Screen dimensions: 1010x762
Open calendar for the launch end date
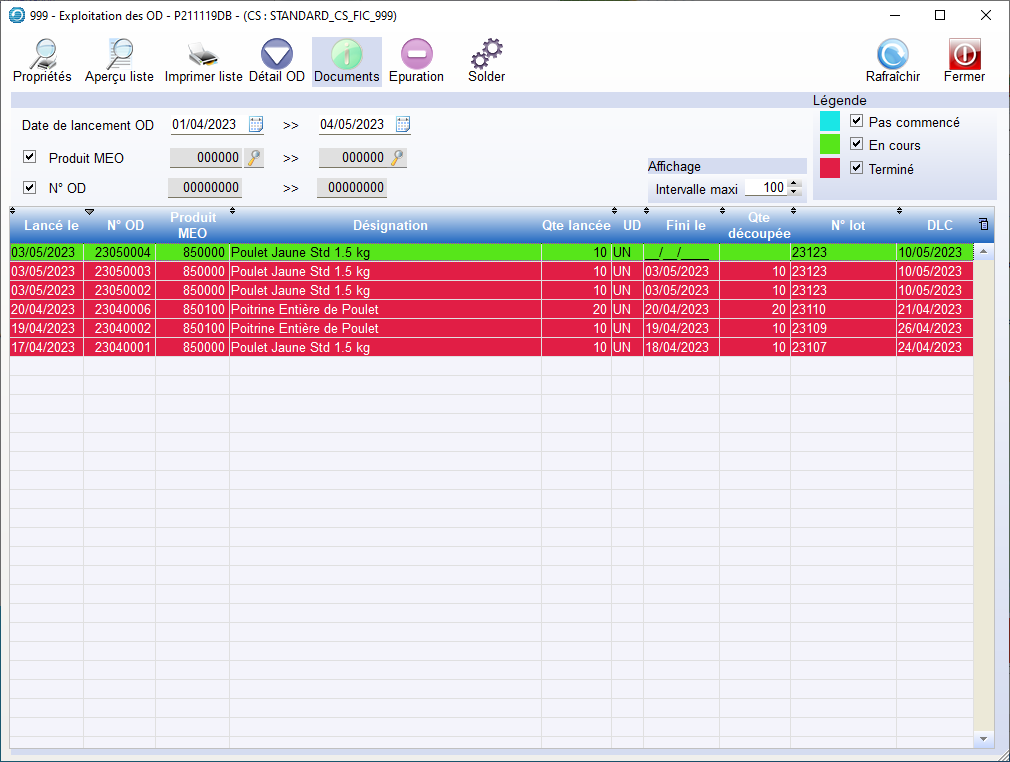(x=403, y=125)
